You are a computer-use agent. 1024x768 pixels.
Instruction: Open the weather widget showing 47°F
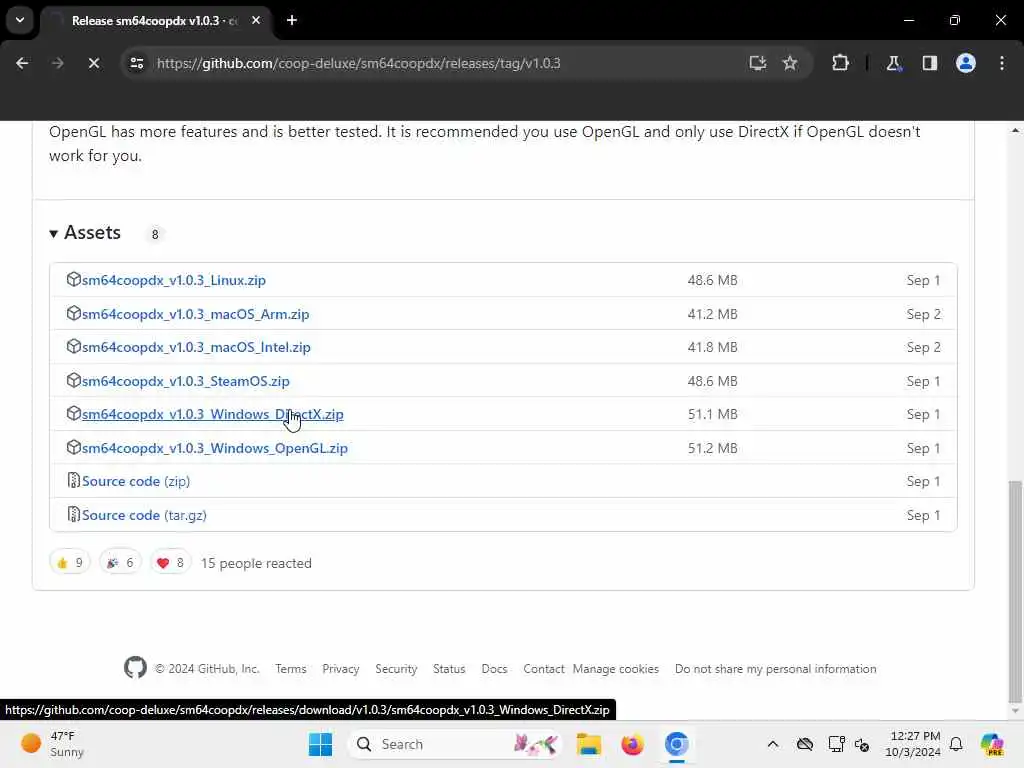tap(52, 744)
